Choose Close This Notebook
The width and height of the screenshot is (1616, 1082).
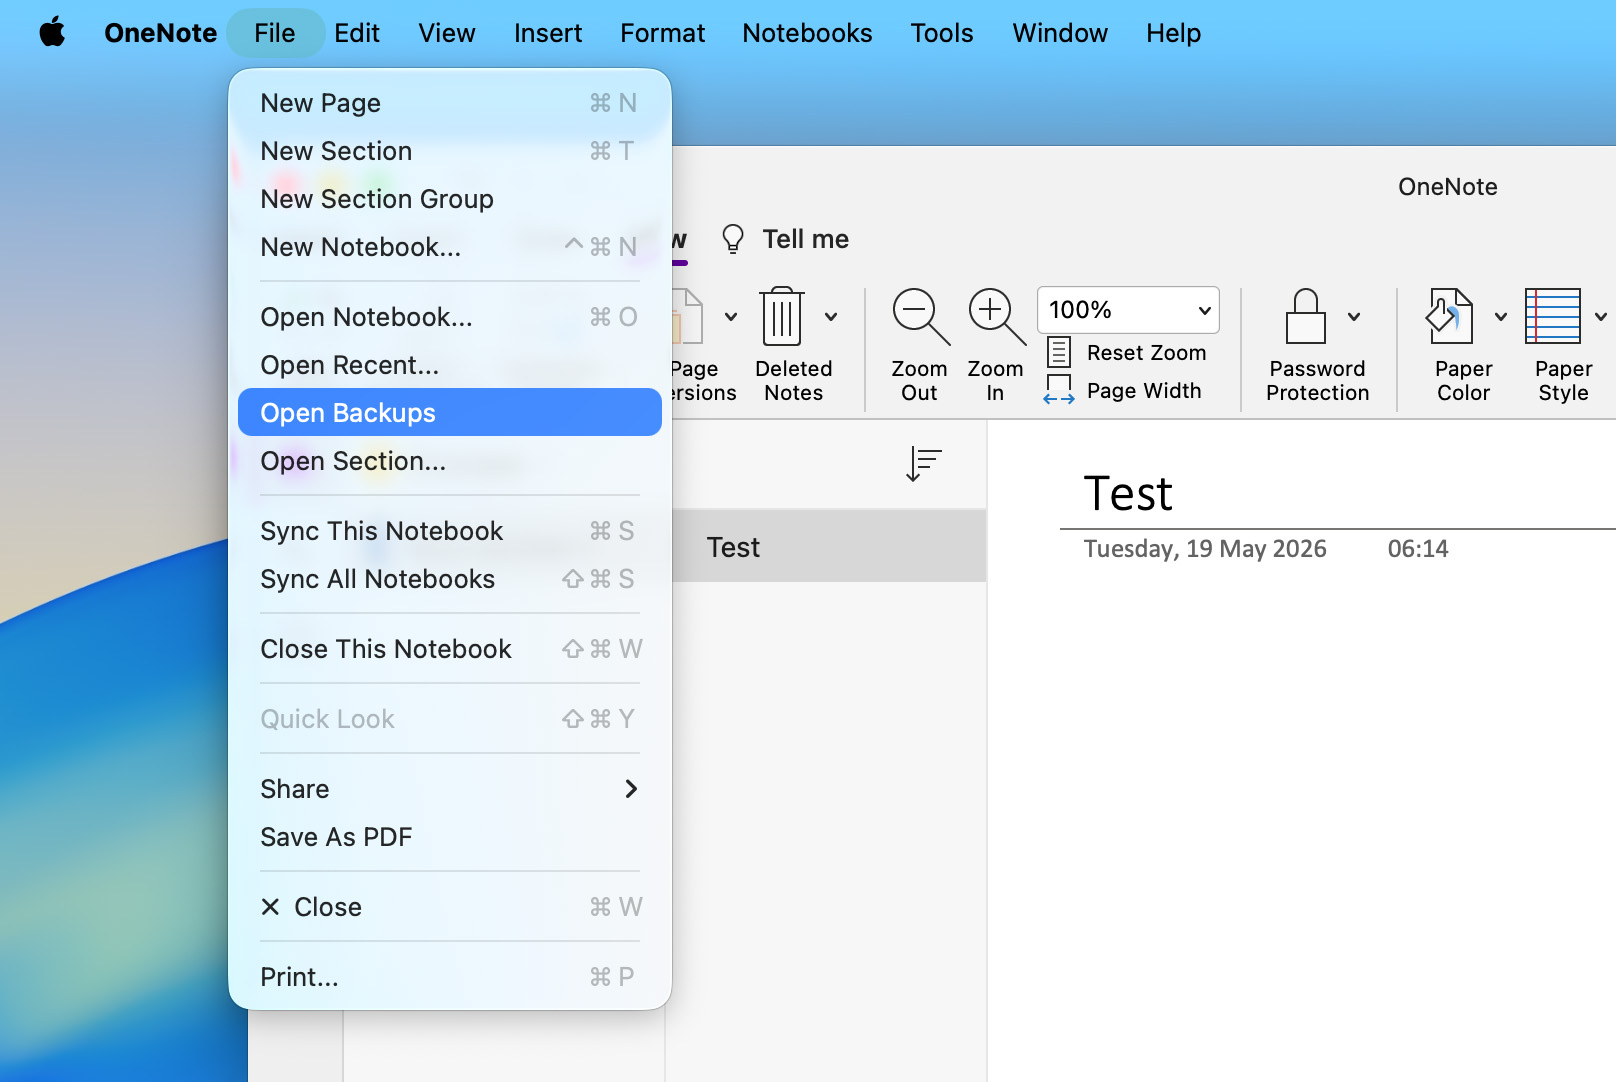(x=450, y=649)
